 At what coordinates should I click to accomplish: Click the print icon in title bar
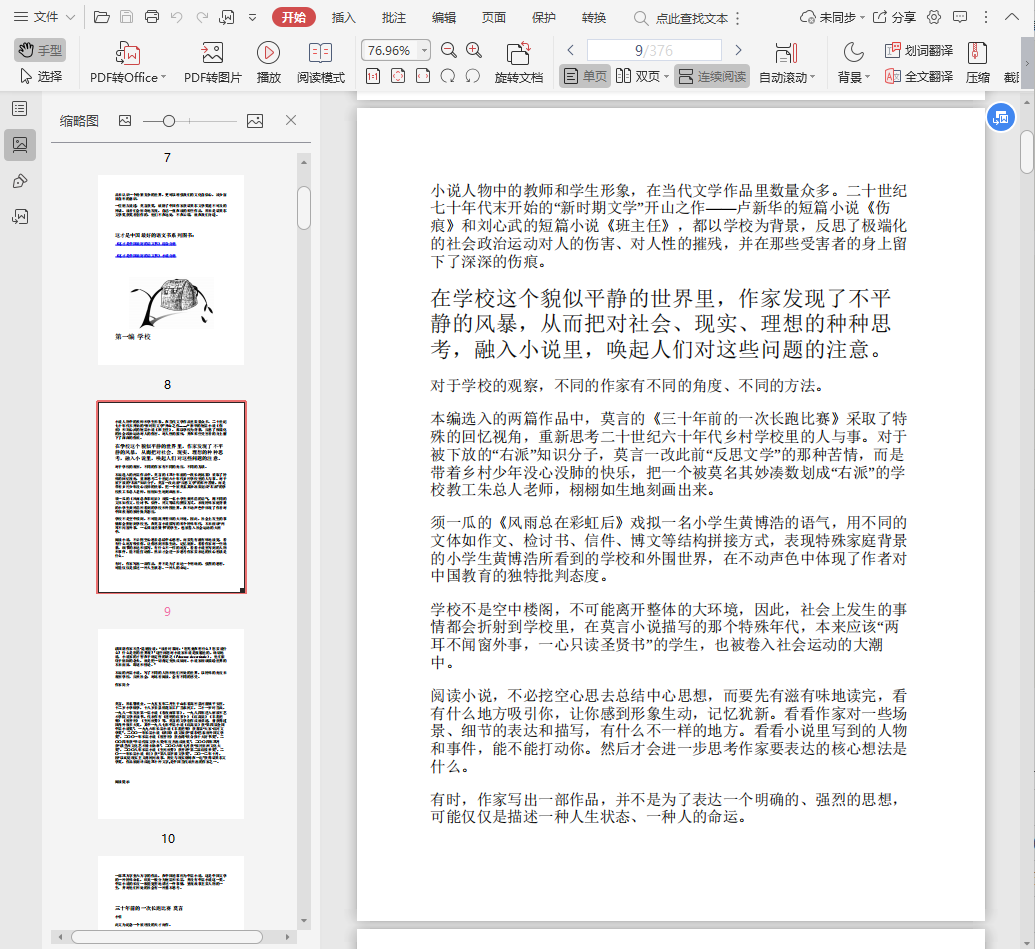coord(151,17)
